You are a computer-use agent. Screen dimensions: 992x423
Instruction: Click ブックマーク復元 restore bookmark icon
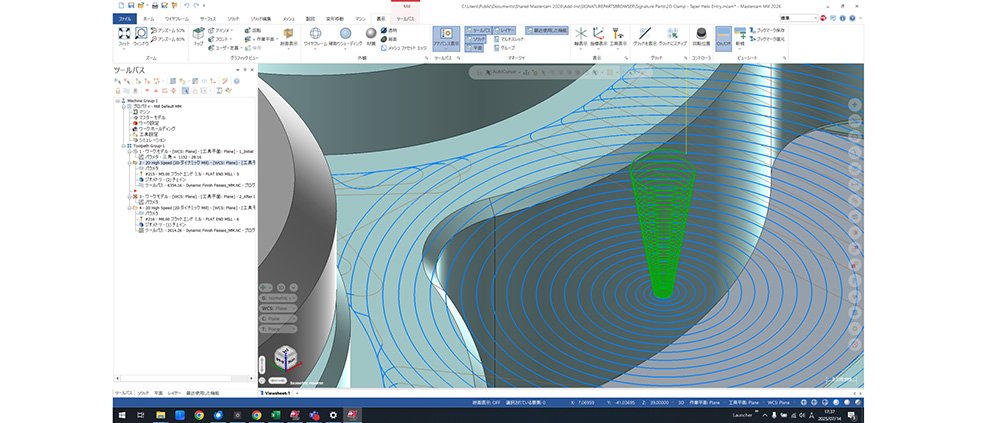[x=753, y=39]
